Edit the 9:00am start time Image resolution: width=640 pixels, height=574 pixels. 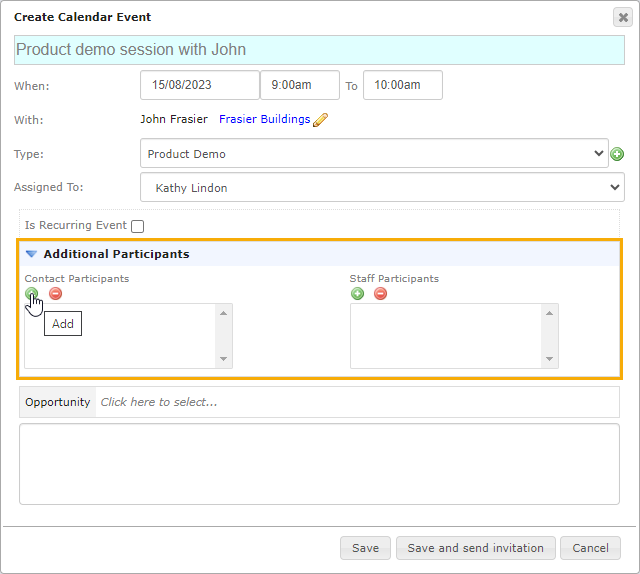pyautogui.click(x=300, y=85)
